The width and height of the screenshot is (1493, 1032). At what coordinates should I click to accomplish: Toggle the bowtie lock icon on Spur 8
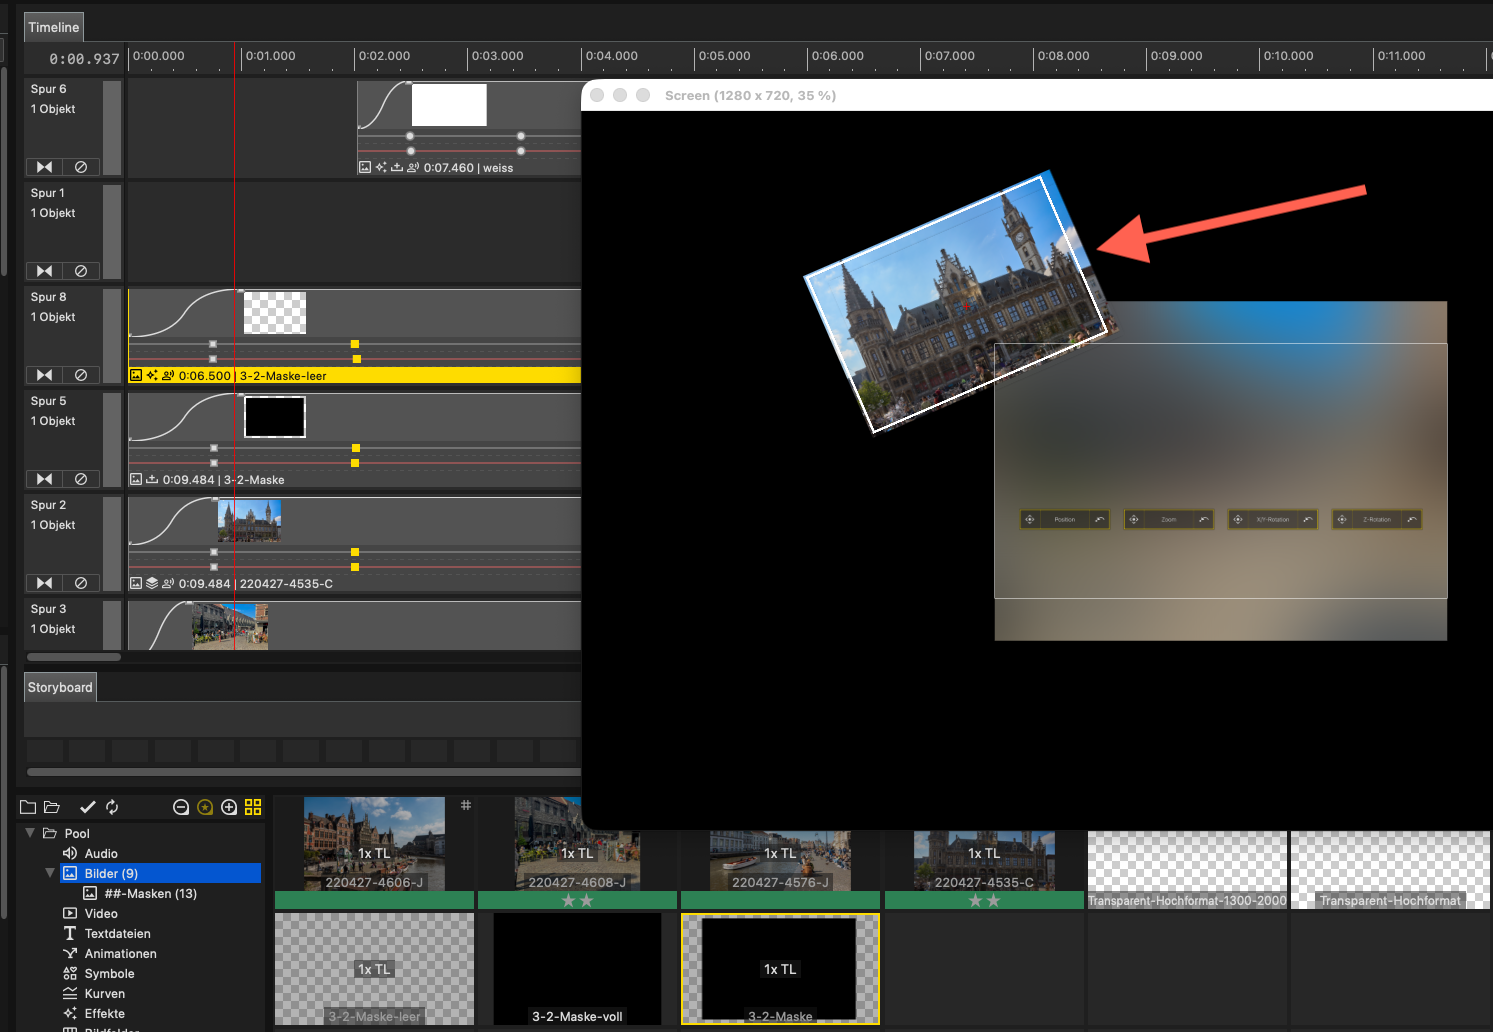pyautogui.click(x=44, y=375)
